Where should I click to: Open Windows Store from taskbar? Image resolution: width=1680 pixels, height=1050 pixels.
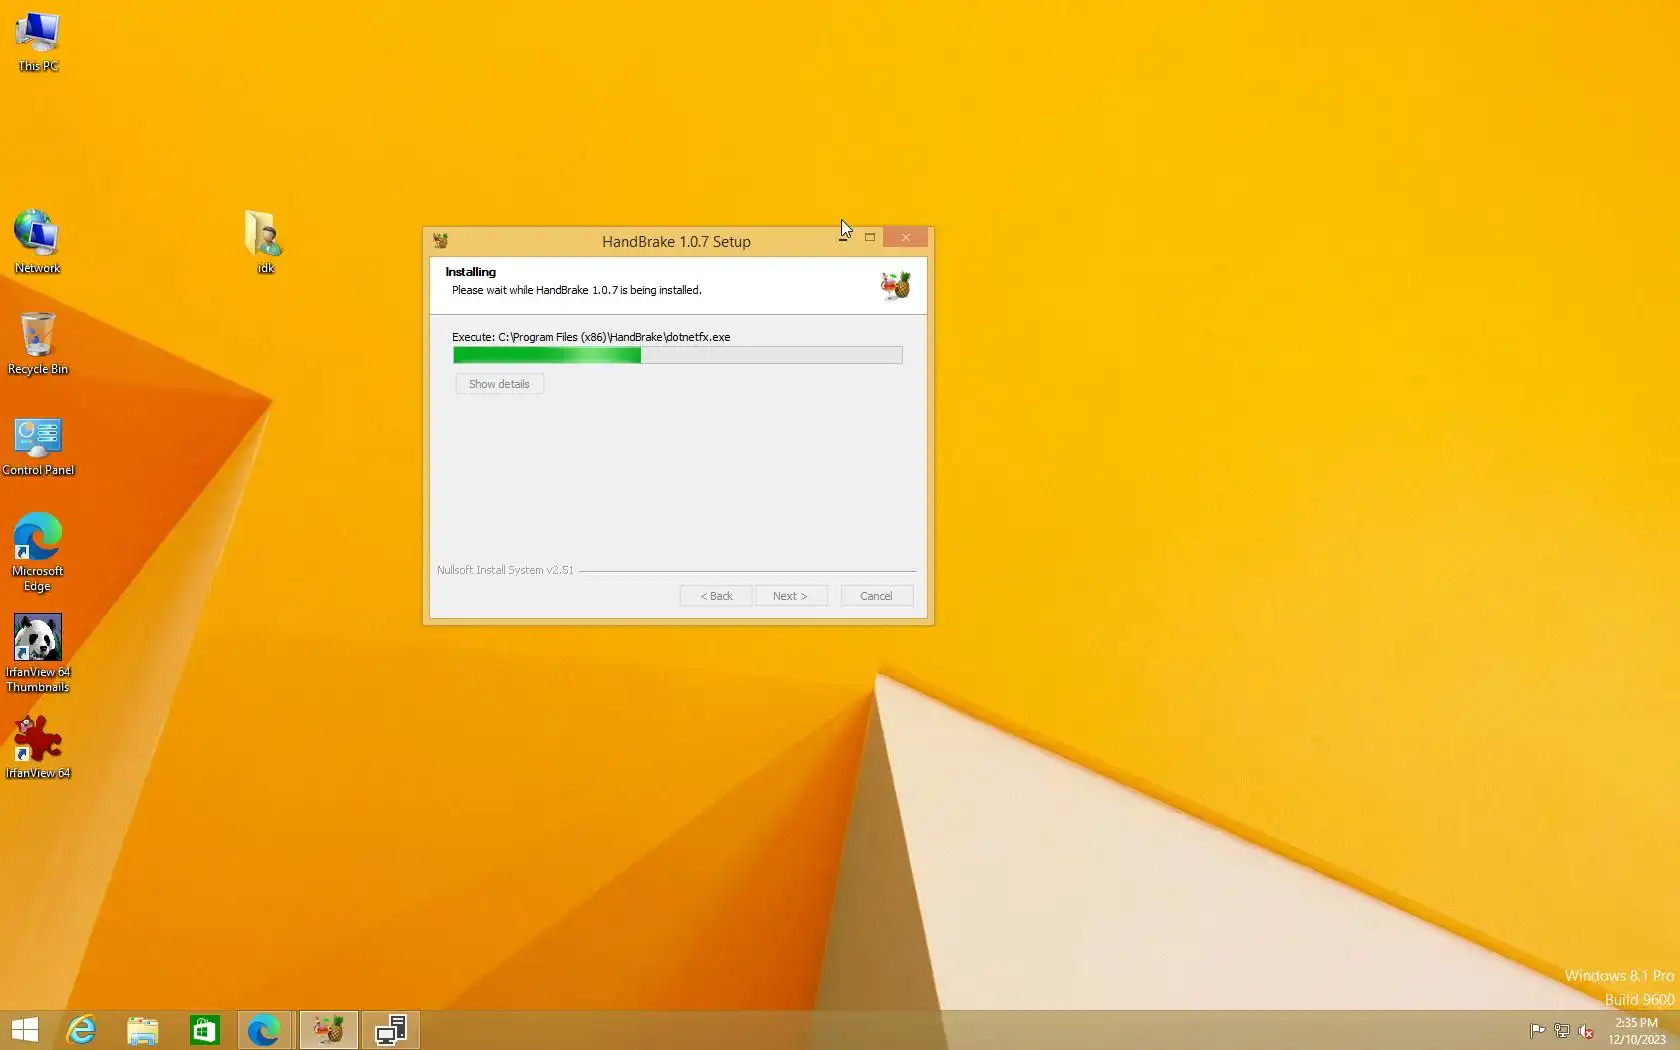click(x=205, y=1030)
